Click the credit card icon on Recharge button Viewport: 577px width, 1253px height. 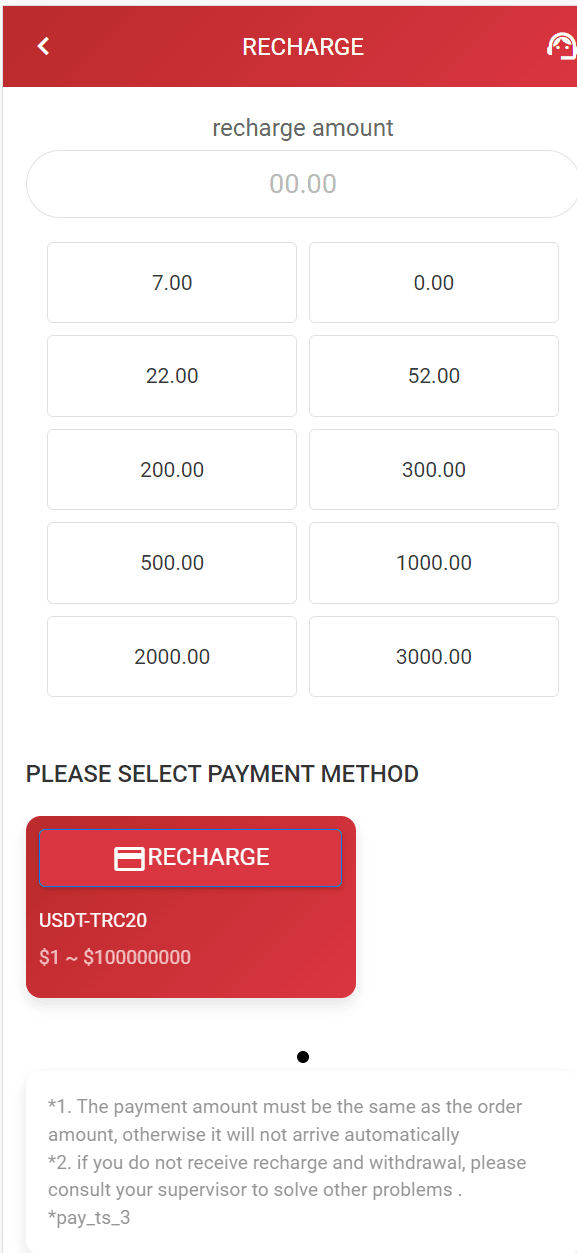pos(129,858)
